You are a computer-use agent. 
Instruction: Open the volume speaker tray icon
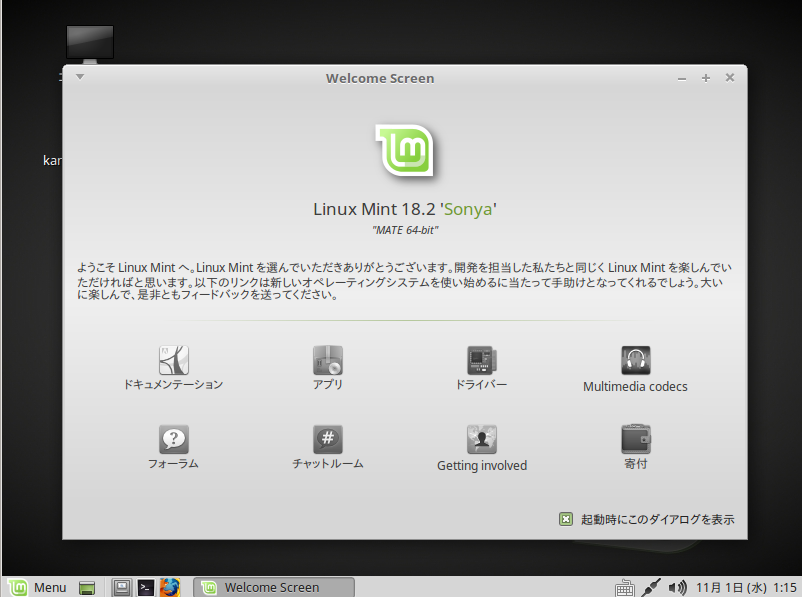point(678,588)
